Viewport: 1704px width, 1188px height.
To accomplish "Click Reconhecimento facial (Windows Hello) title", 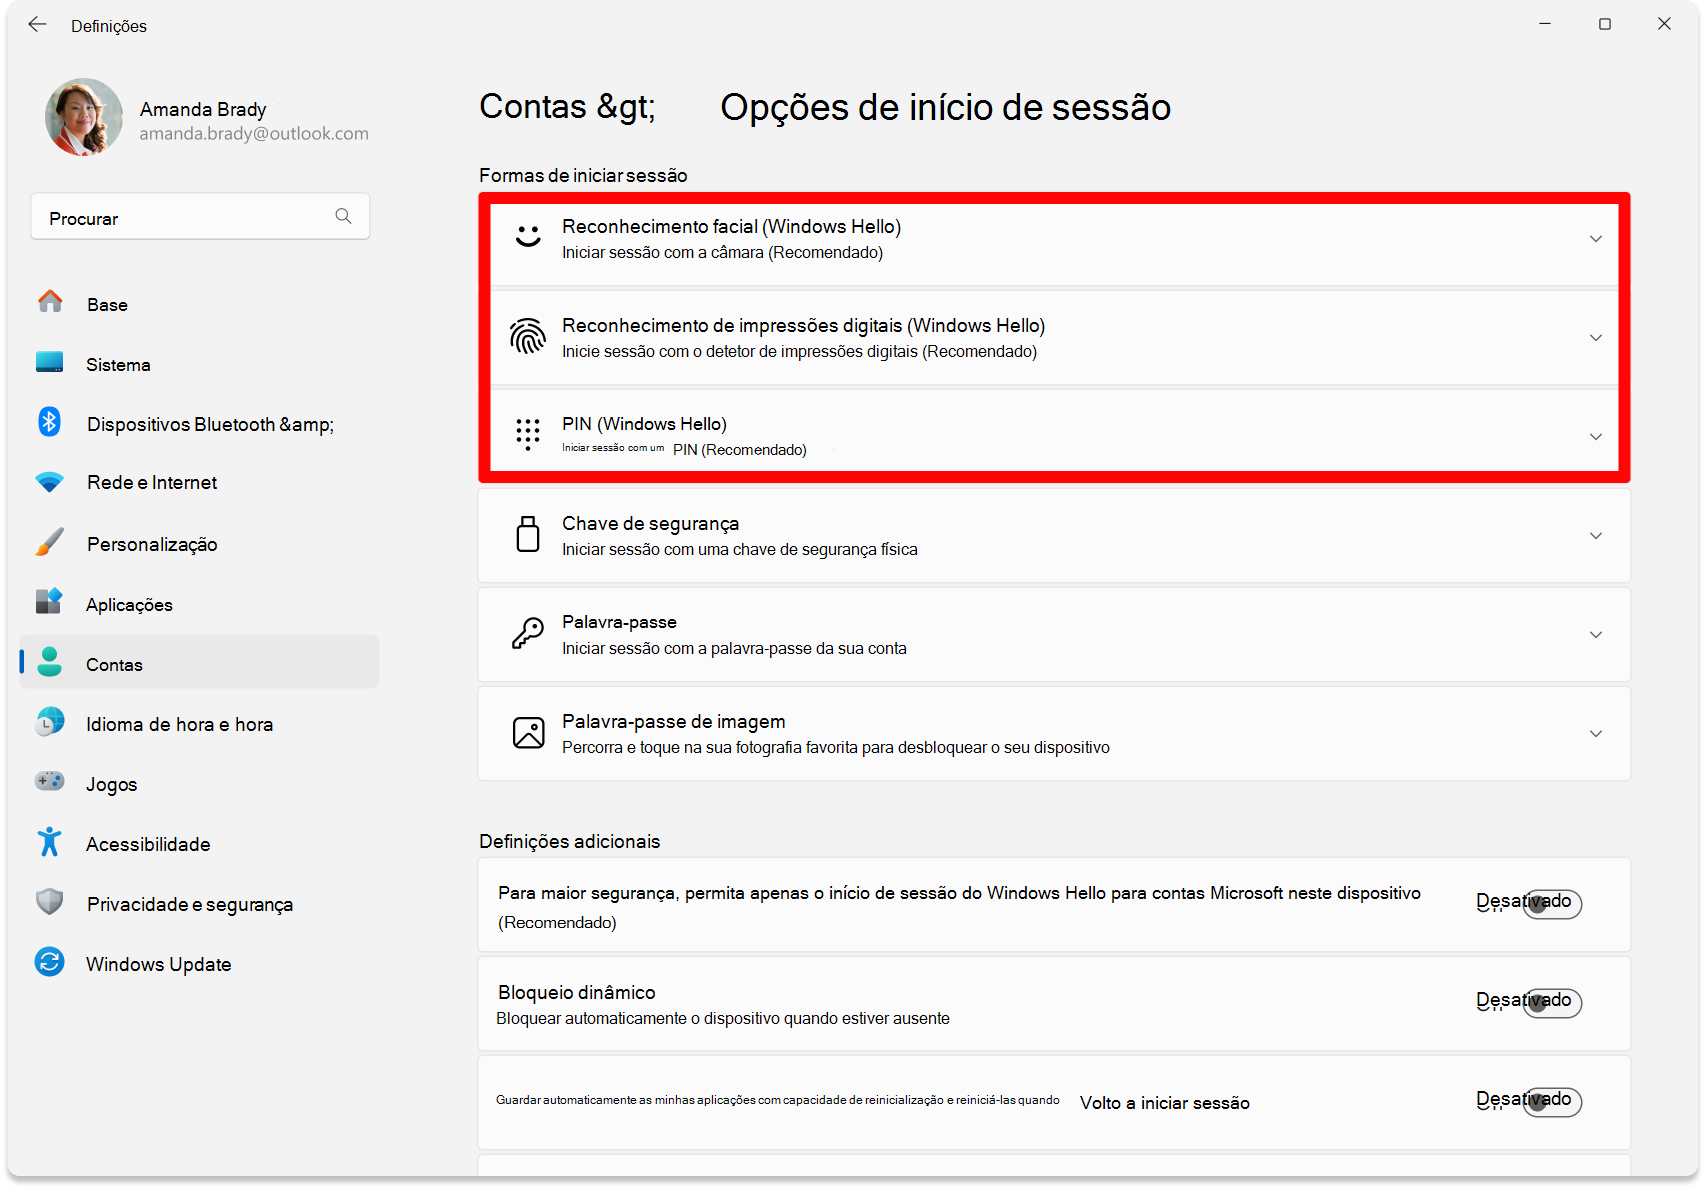I will (731, 226).
